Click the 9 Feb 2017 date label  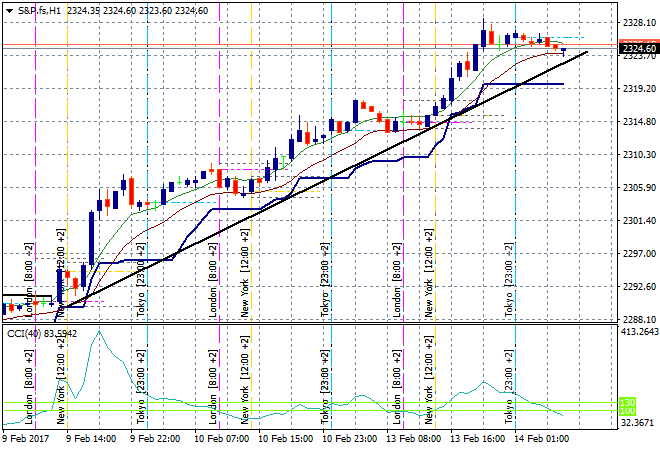click(26, 438)
